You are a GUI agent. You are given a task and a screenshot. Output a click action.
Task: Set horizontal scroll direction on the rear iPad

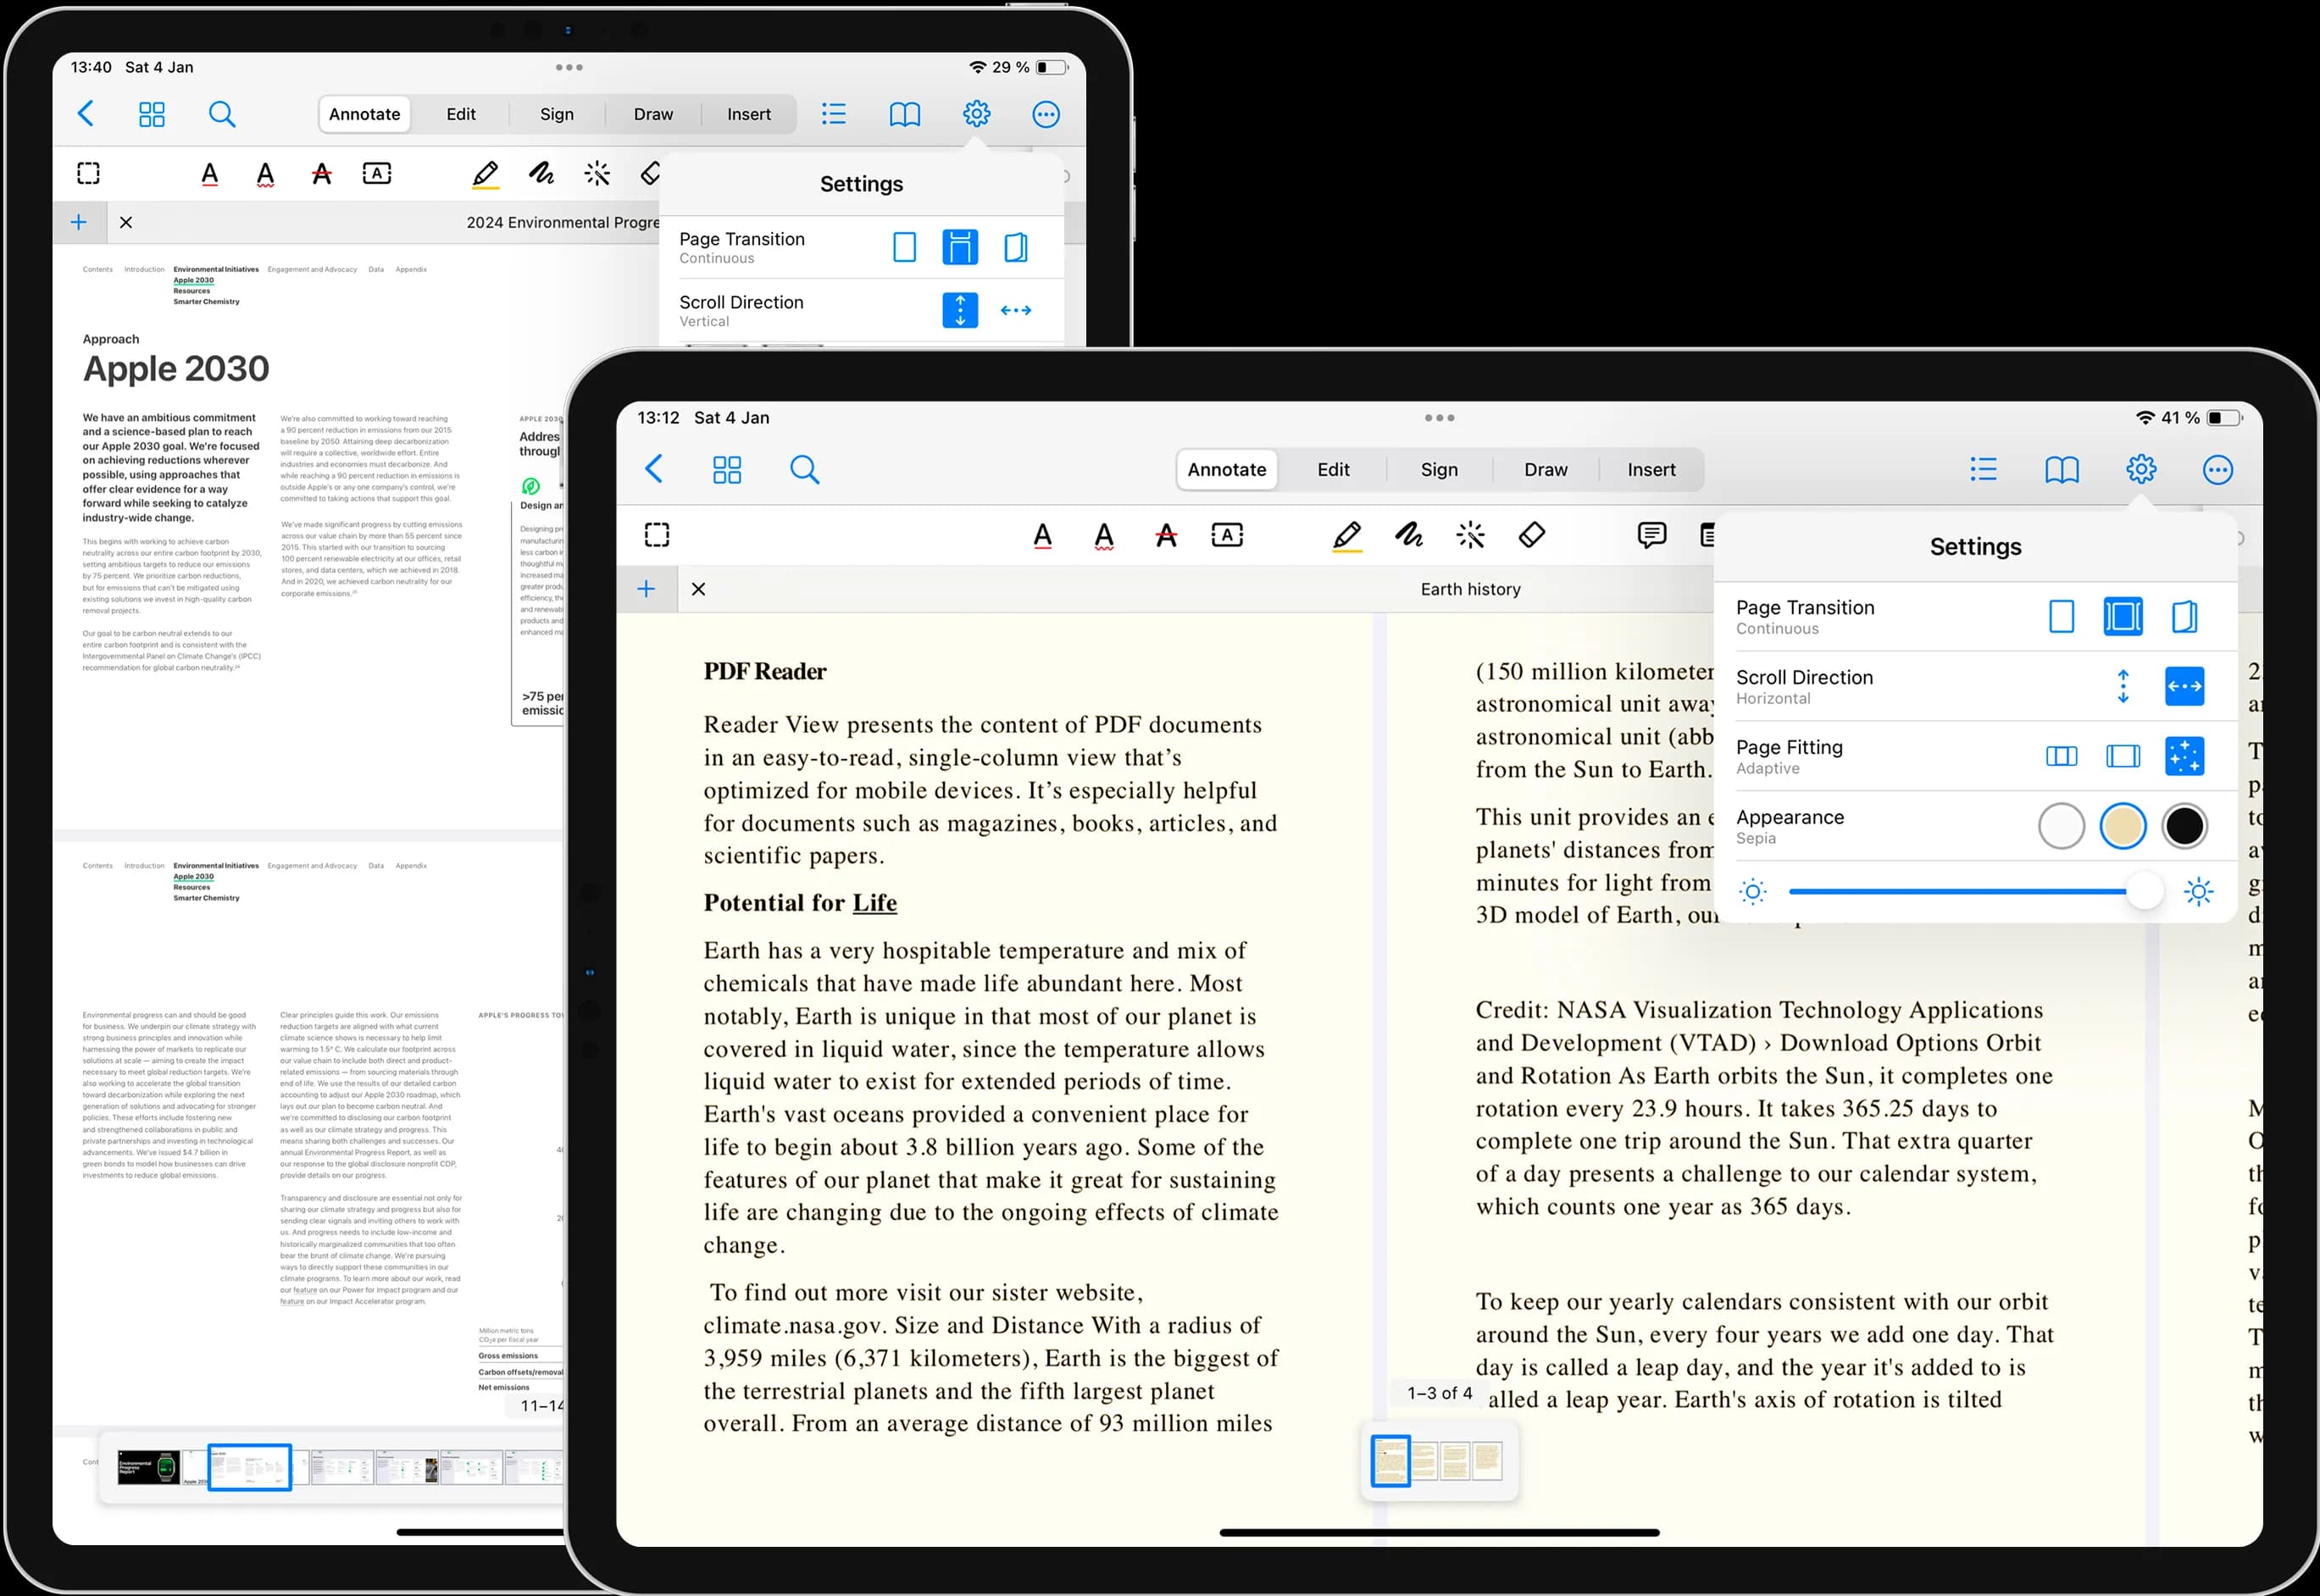(x=1016, y=310)
